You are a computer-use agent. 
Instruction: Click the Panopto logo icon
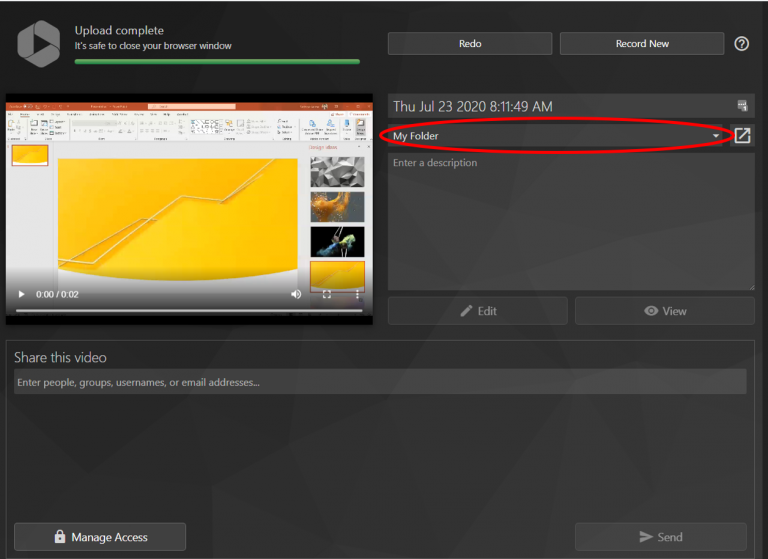tap(39, 44)
